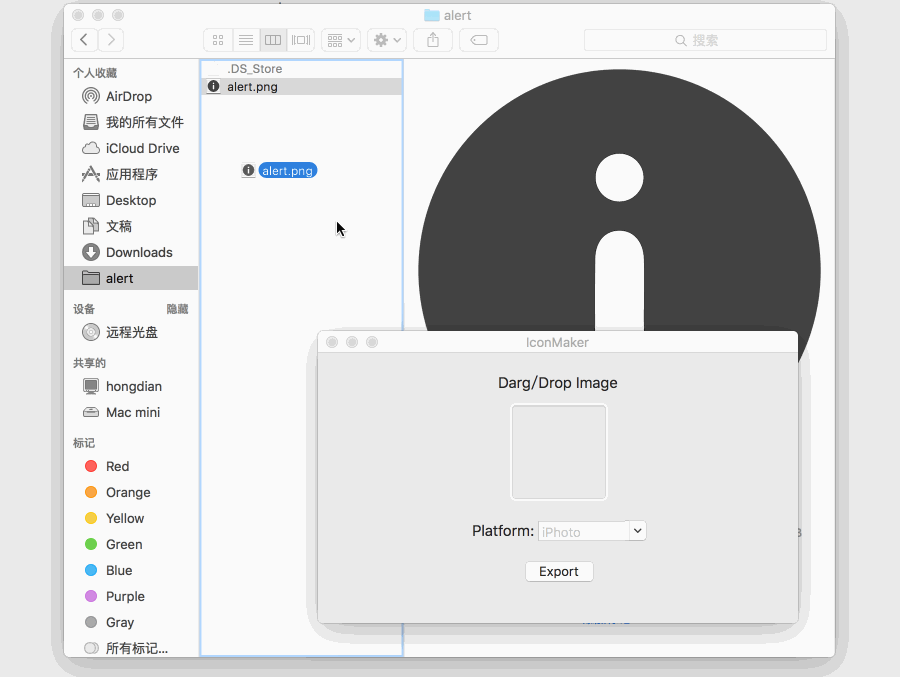
Task: Close the IconMaker window
Action: pos(332,342)
